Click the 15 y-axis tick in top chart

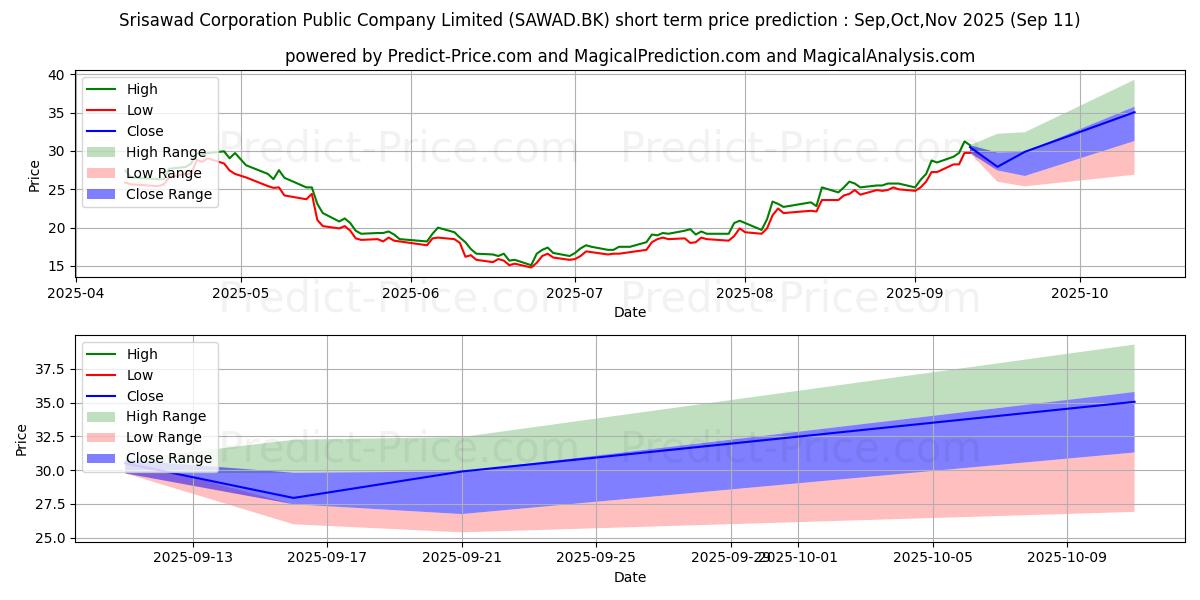[56, 266]
